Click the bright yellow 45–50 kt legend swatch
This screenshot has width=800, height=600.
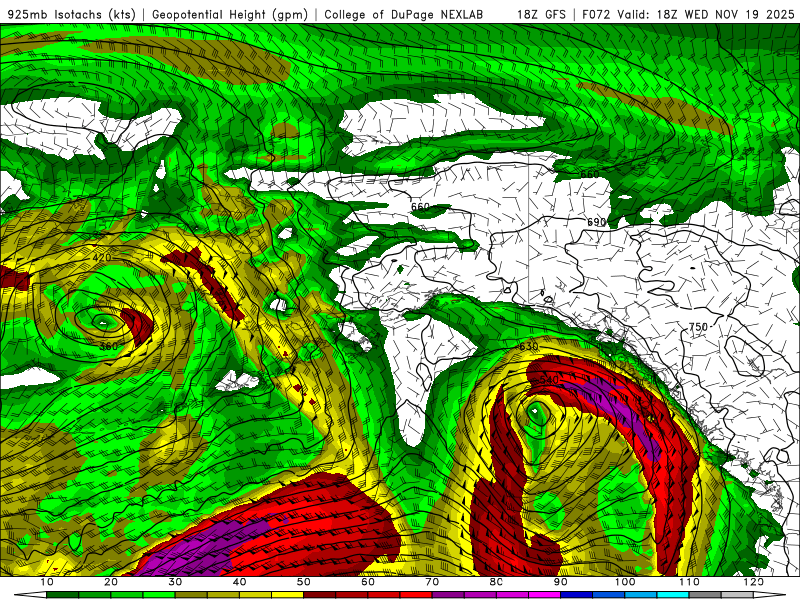click(287, 595)
